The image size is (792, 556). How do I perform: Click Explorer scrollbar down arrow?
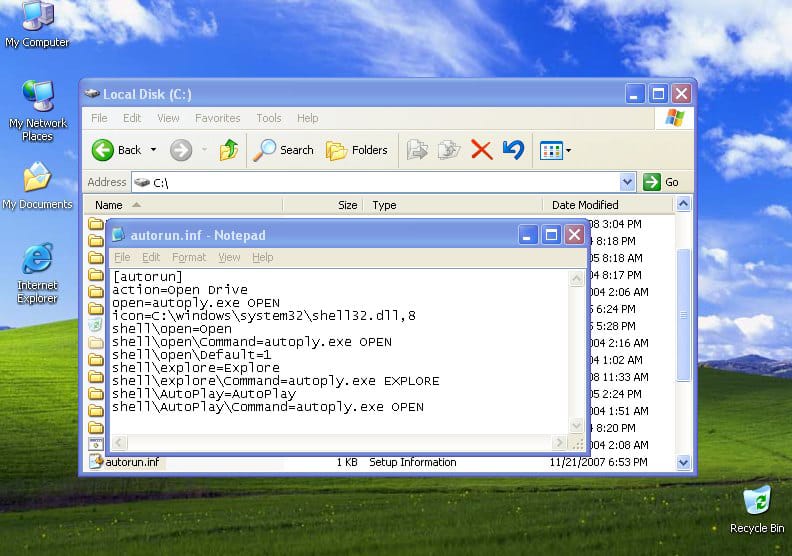[x=683, y=462]
